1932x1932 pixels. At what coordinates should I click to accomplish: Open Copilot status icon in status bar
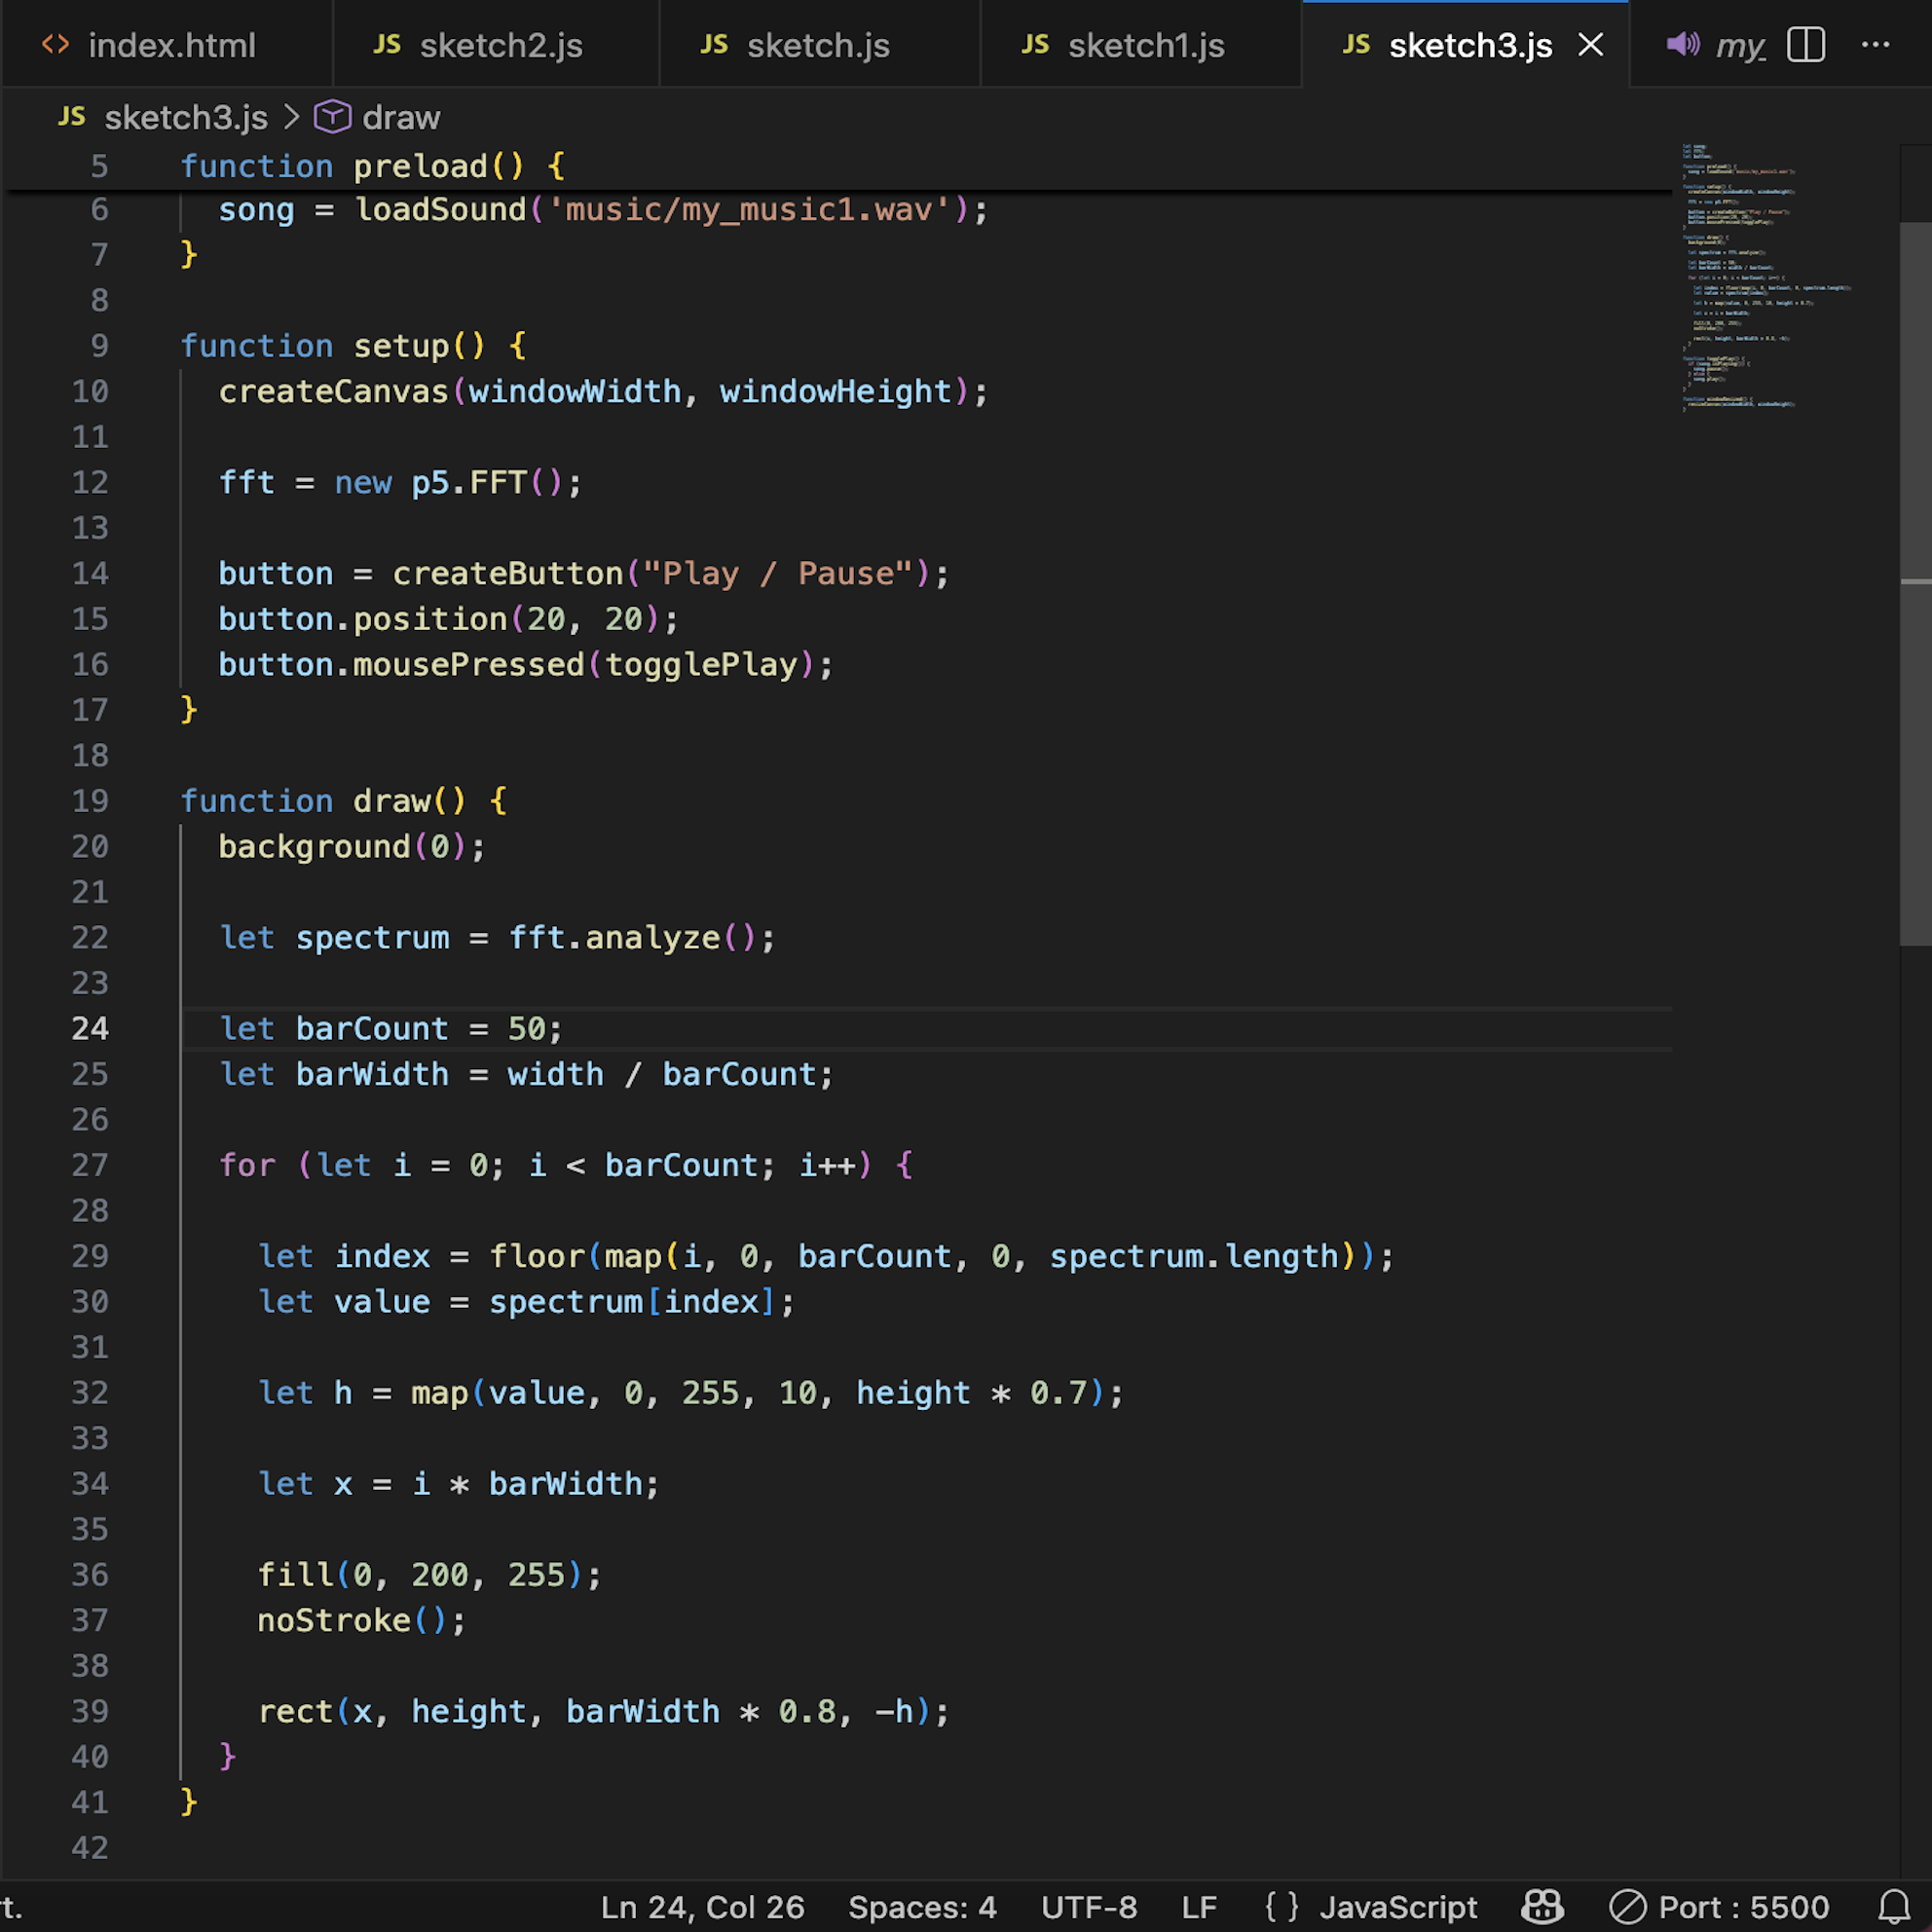click(x=1542, y=1907)
